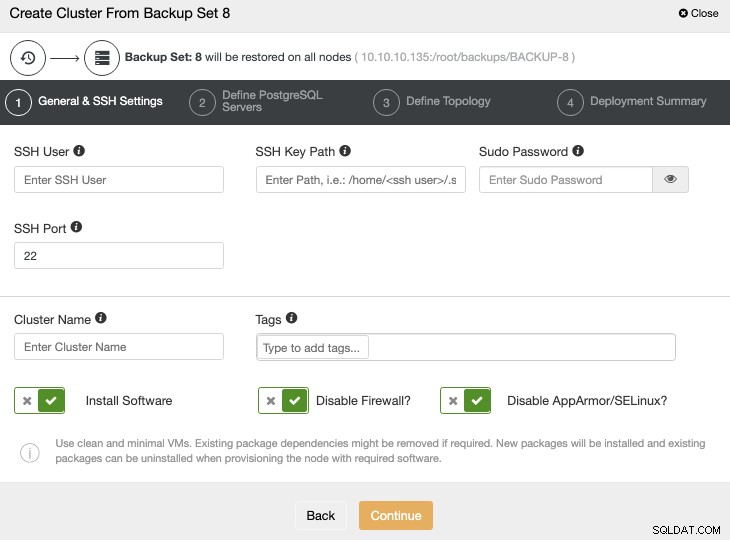Click the backup history clock icon
The width and height of the screenshot is (730, 540).
click(28, 58)
